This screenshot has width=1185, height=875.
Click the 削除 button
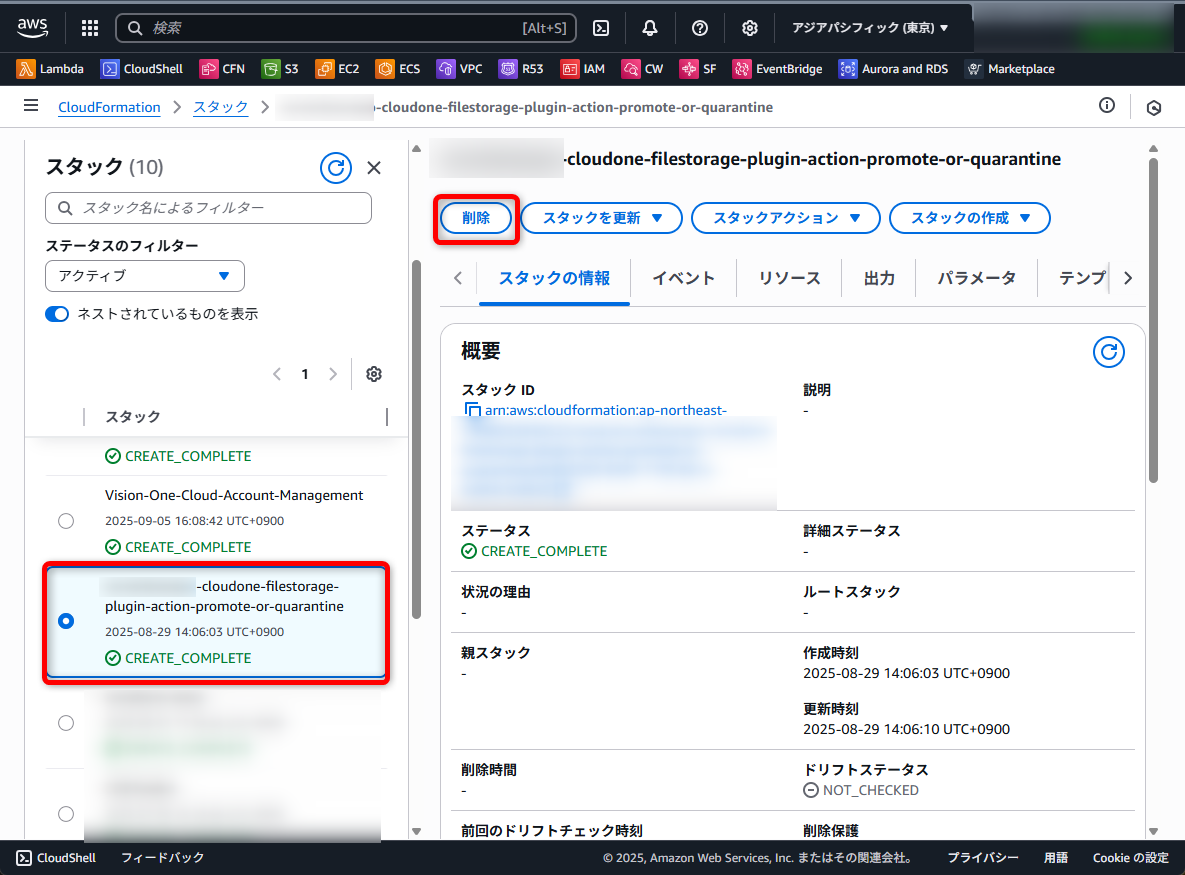476,218
